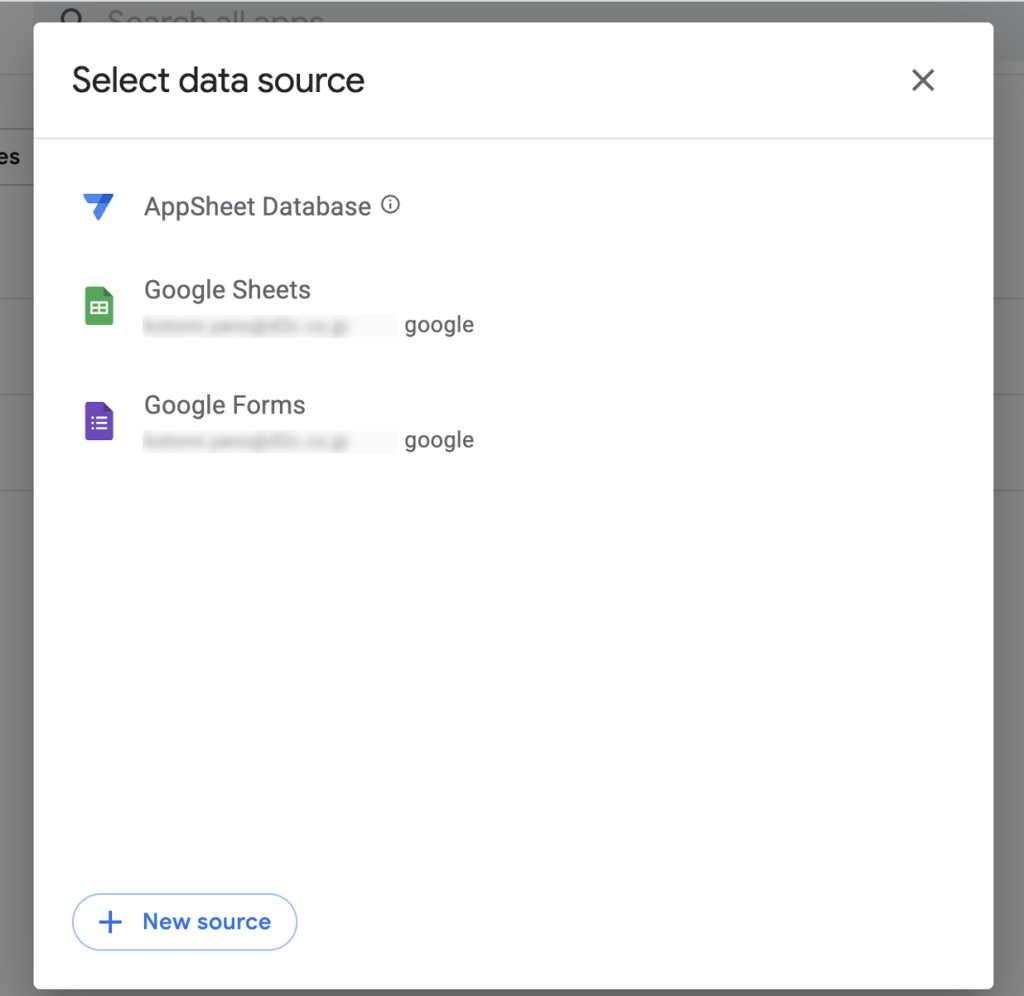
Task: Click the green Google Sheets icon
Action: (x=99, y=307)
